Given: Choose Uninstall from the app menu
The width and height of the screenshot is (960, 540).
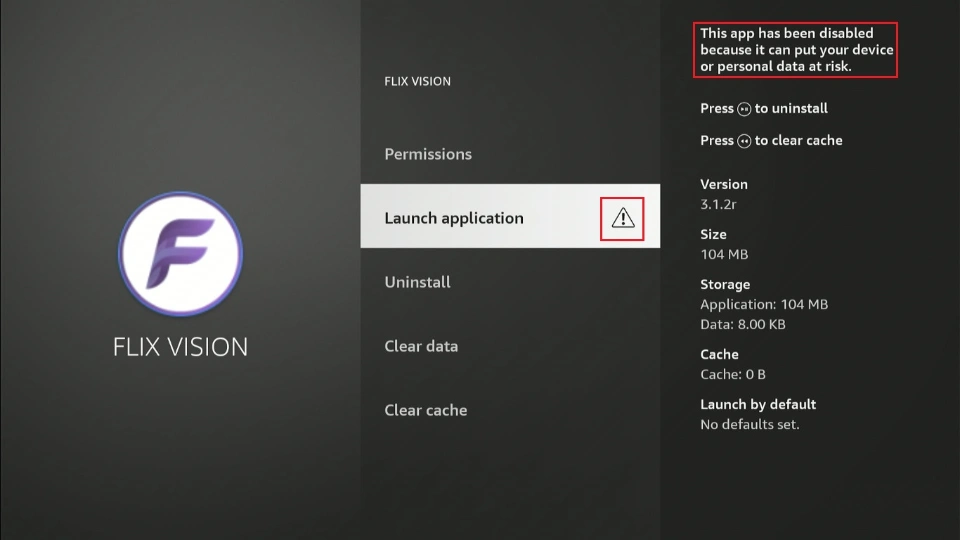Looking at the screenshot, I should (x=510, y=282).
